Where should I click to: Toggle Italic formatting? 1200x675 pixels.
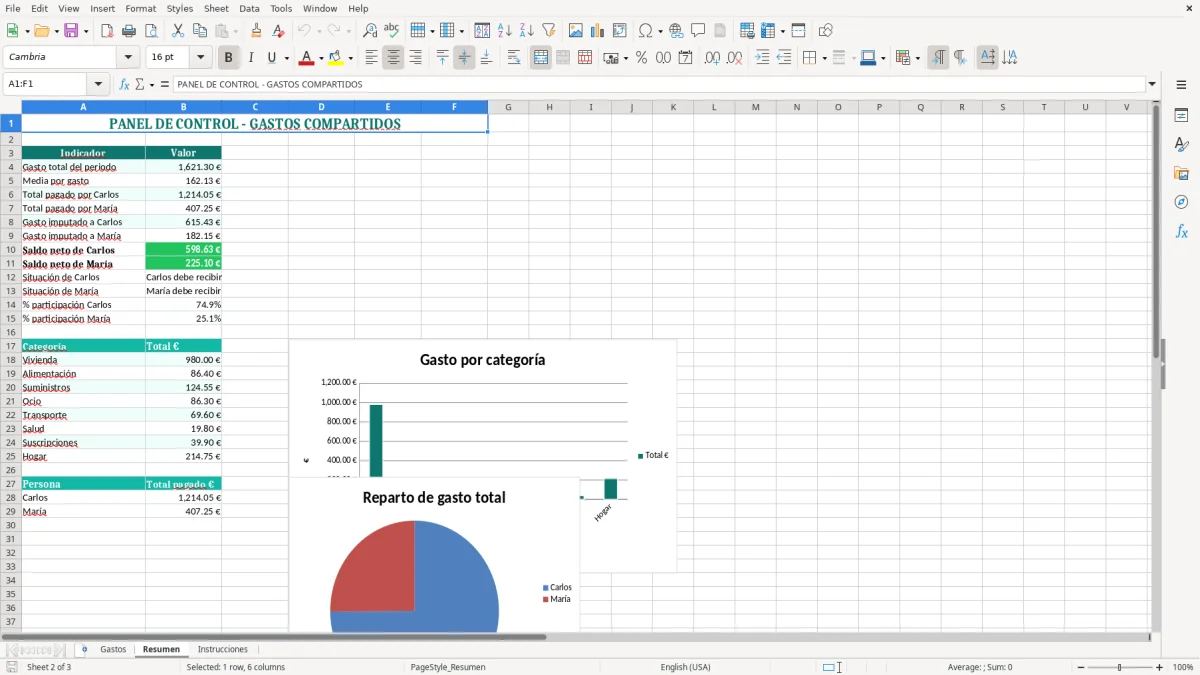[251, 58]
